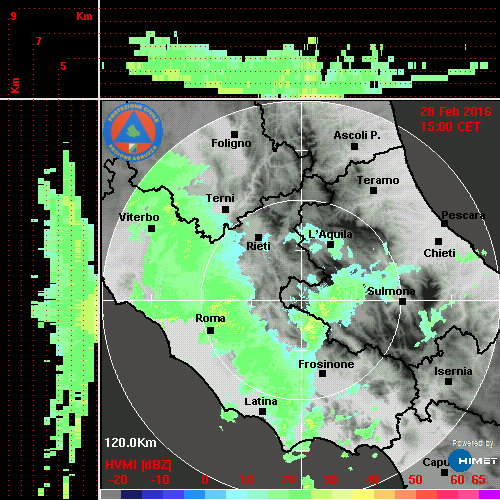Click the date text 28 Feb 2016

pos(456,112)
